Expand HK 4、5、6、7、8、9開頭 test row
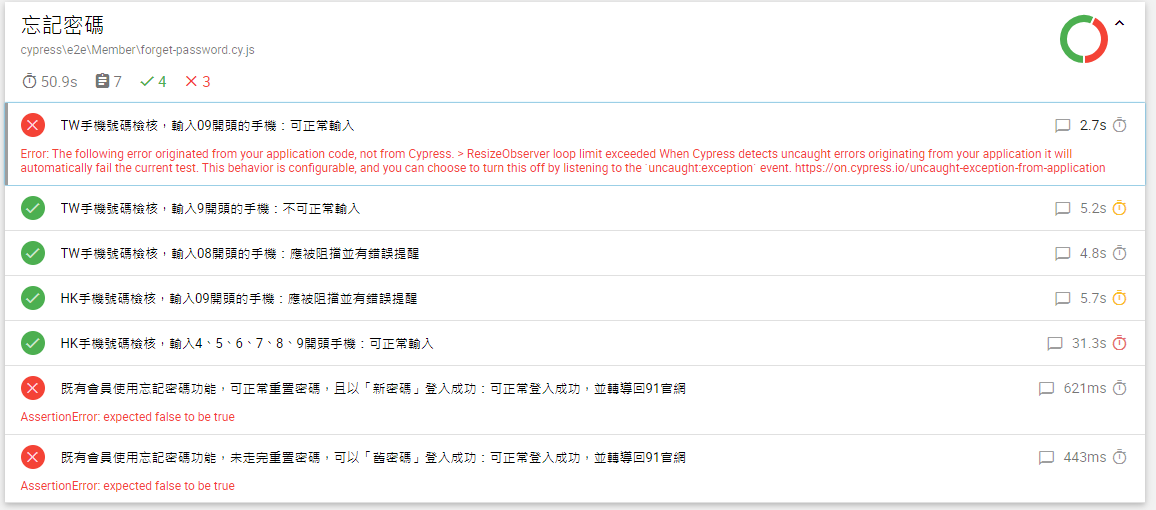The image size is (1156, 510). coord(246,343)
